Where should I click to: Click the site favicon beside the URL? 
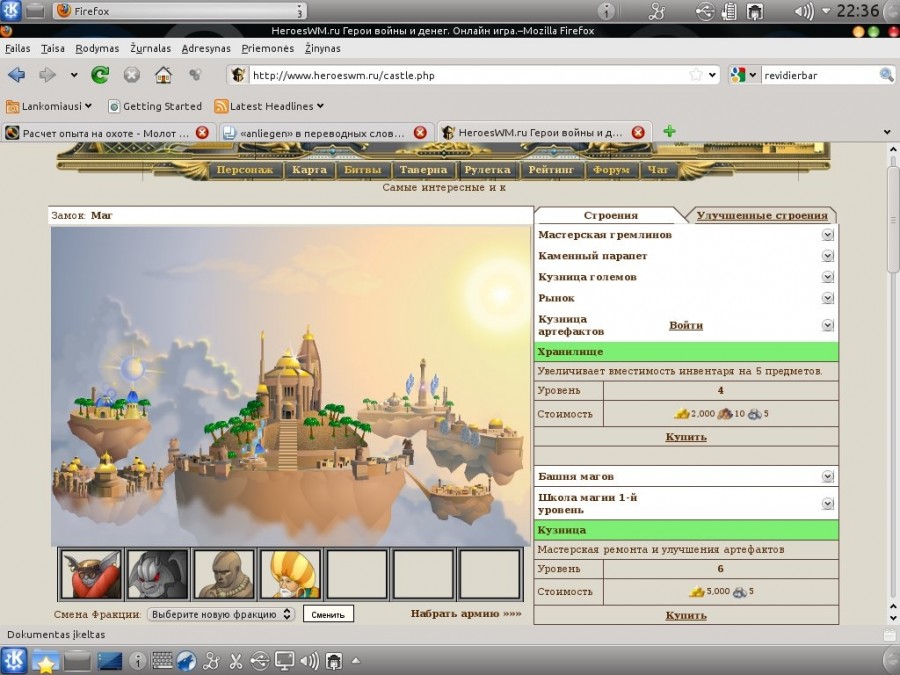(x=238, y=75)
